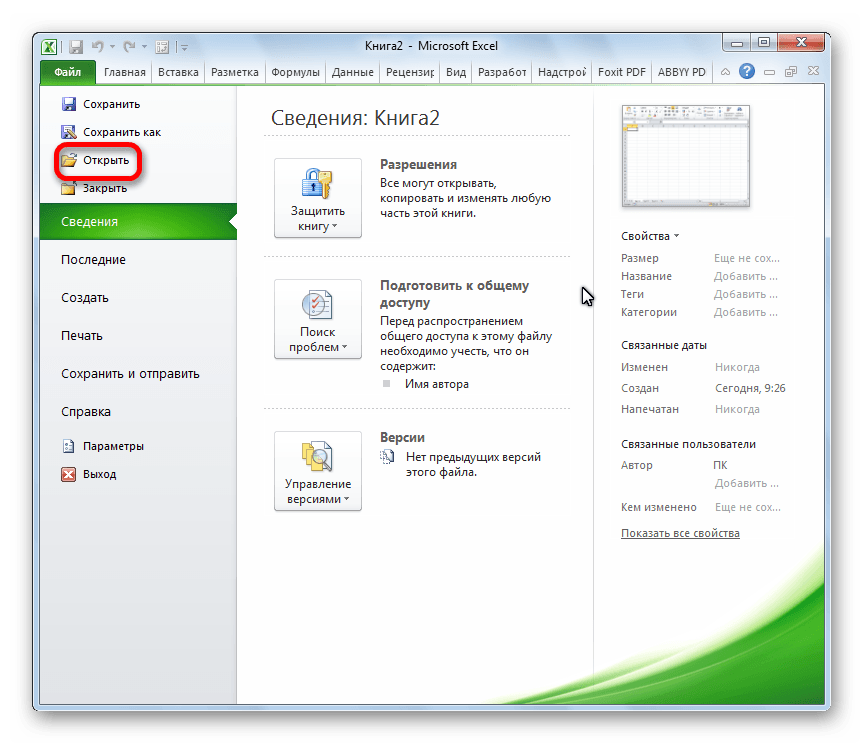Viewport: 864px width, 744px height.
Task: Select Печать in the left menu
Action: tap(82, 336)
